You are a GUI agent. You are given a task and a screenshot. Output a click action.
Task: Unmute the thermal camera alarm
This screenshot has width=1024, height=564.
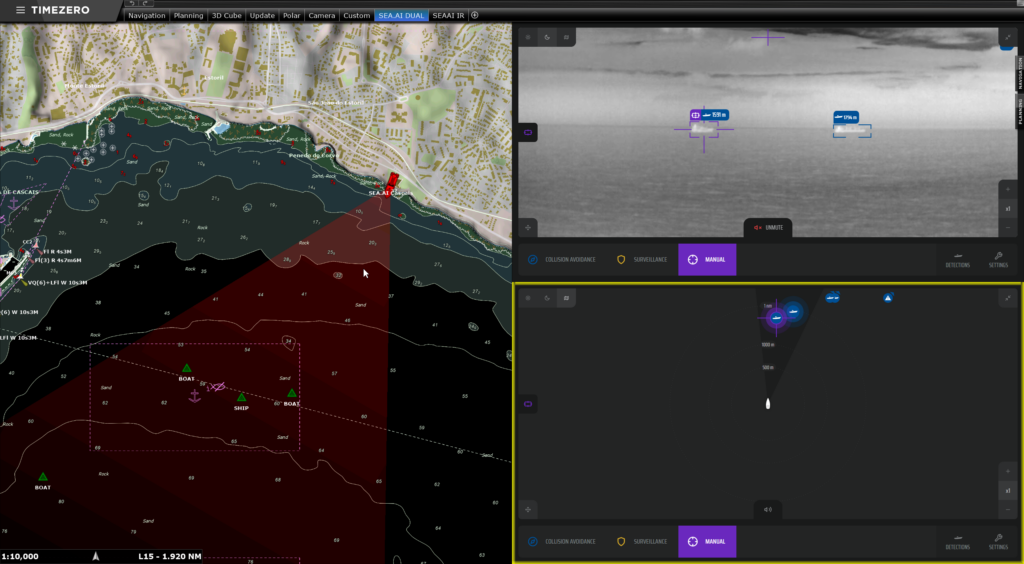click(x=768, y=228)
